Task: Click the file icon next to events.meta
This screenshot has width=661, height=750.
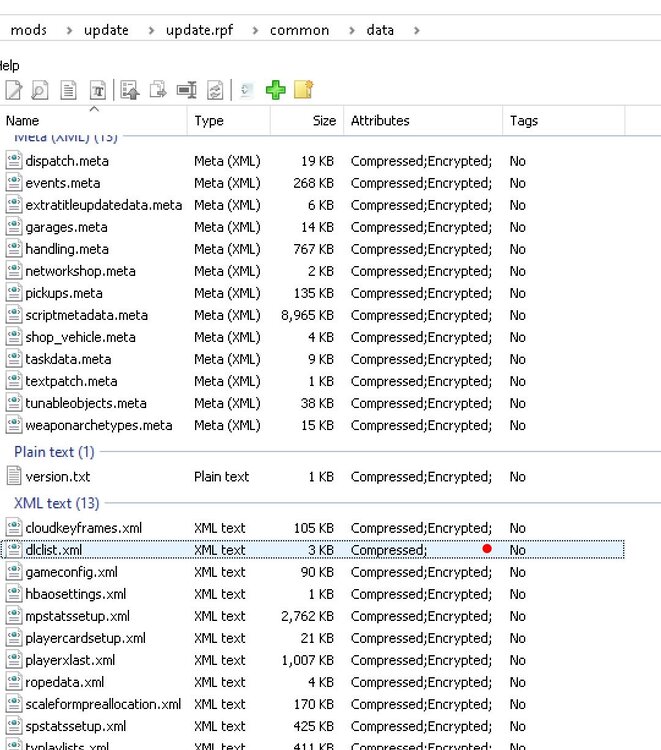Action: (14, 182)
